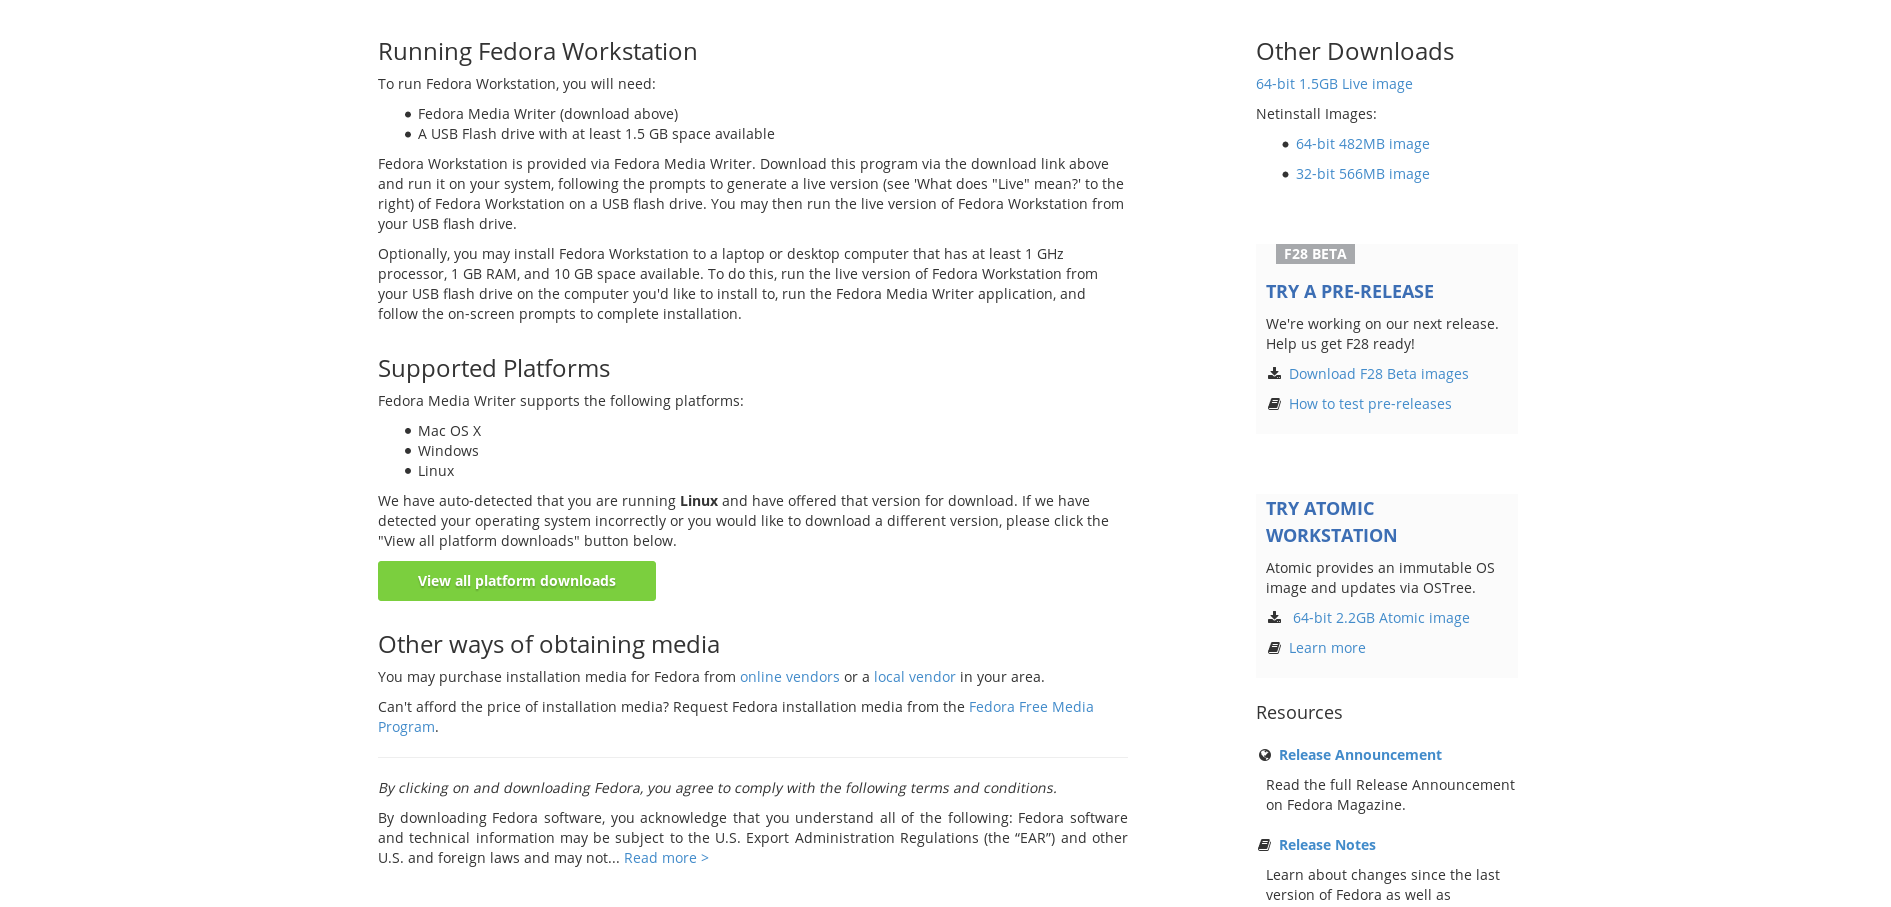The width and height of the screenshot is (1891, 907).
Task: Click the italic terms and conditions sentence
Action: (x=717, y=788)
